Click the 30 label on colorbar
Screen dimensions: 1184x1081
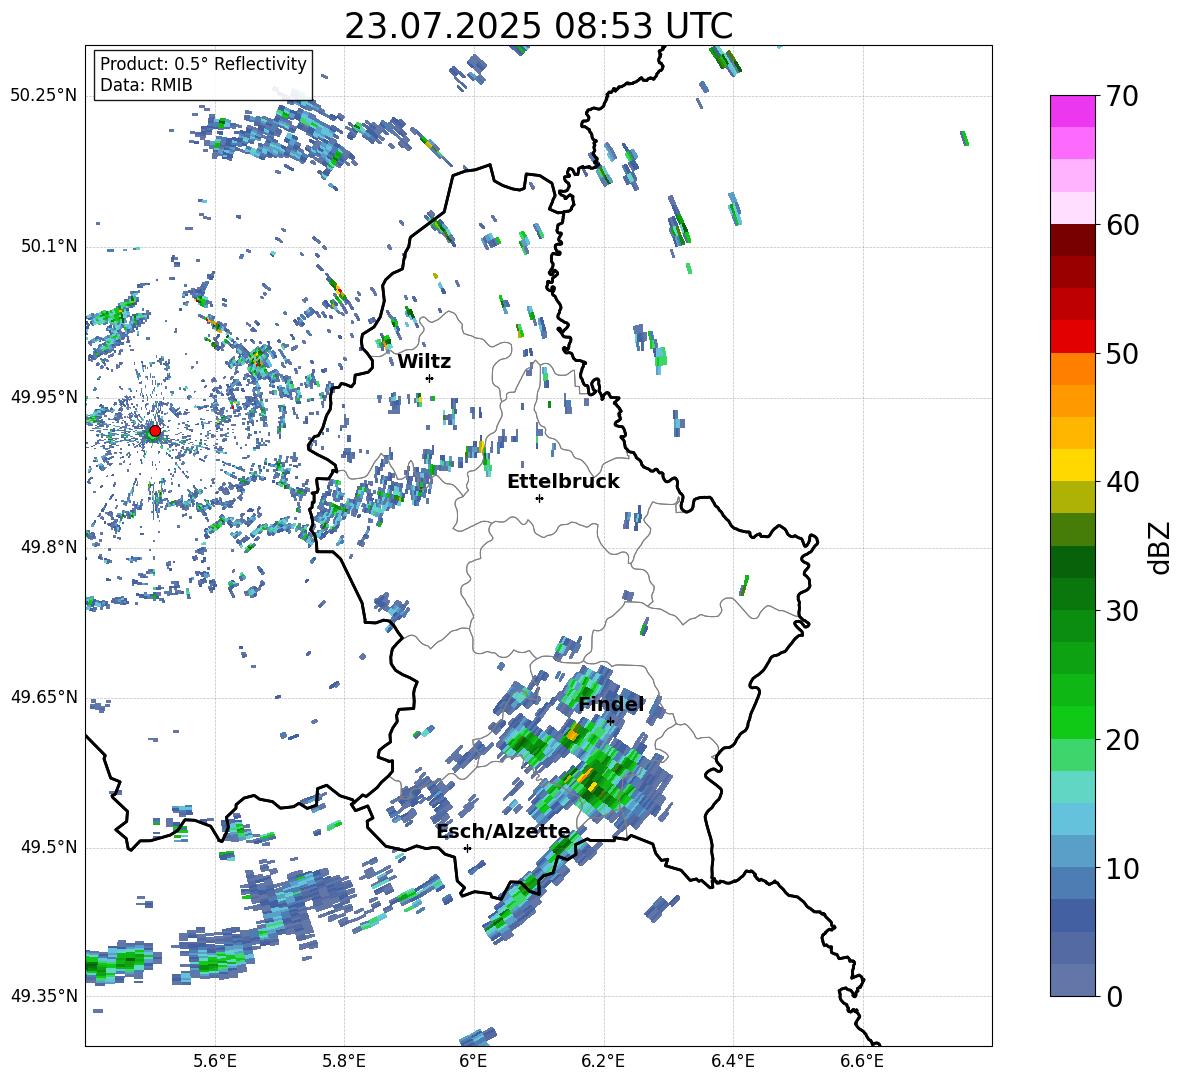(1122, 611)
